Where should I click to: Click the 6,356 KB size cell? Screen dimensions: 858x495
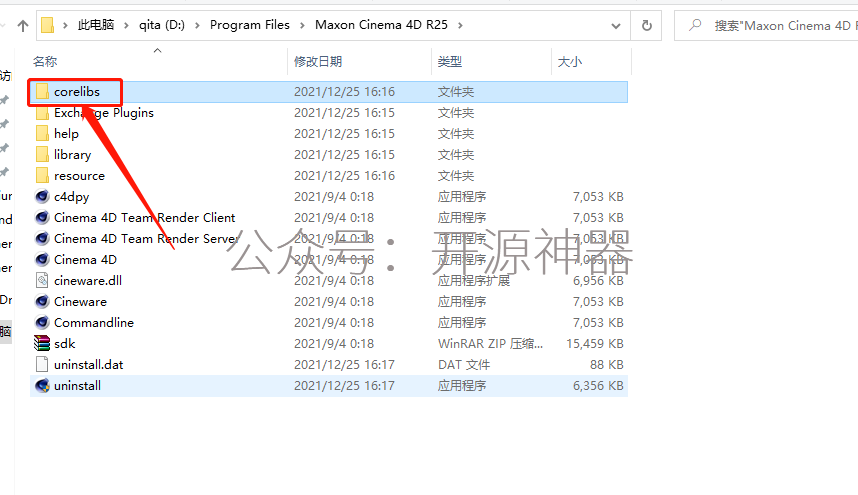[x=598, y=386]
